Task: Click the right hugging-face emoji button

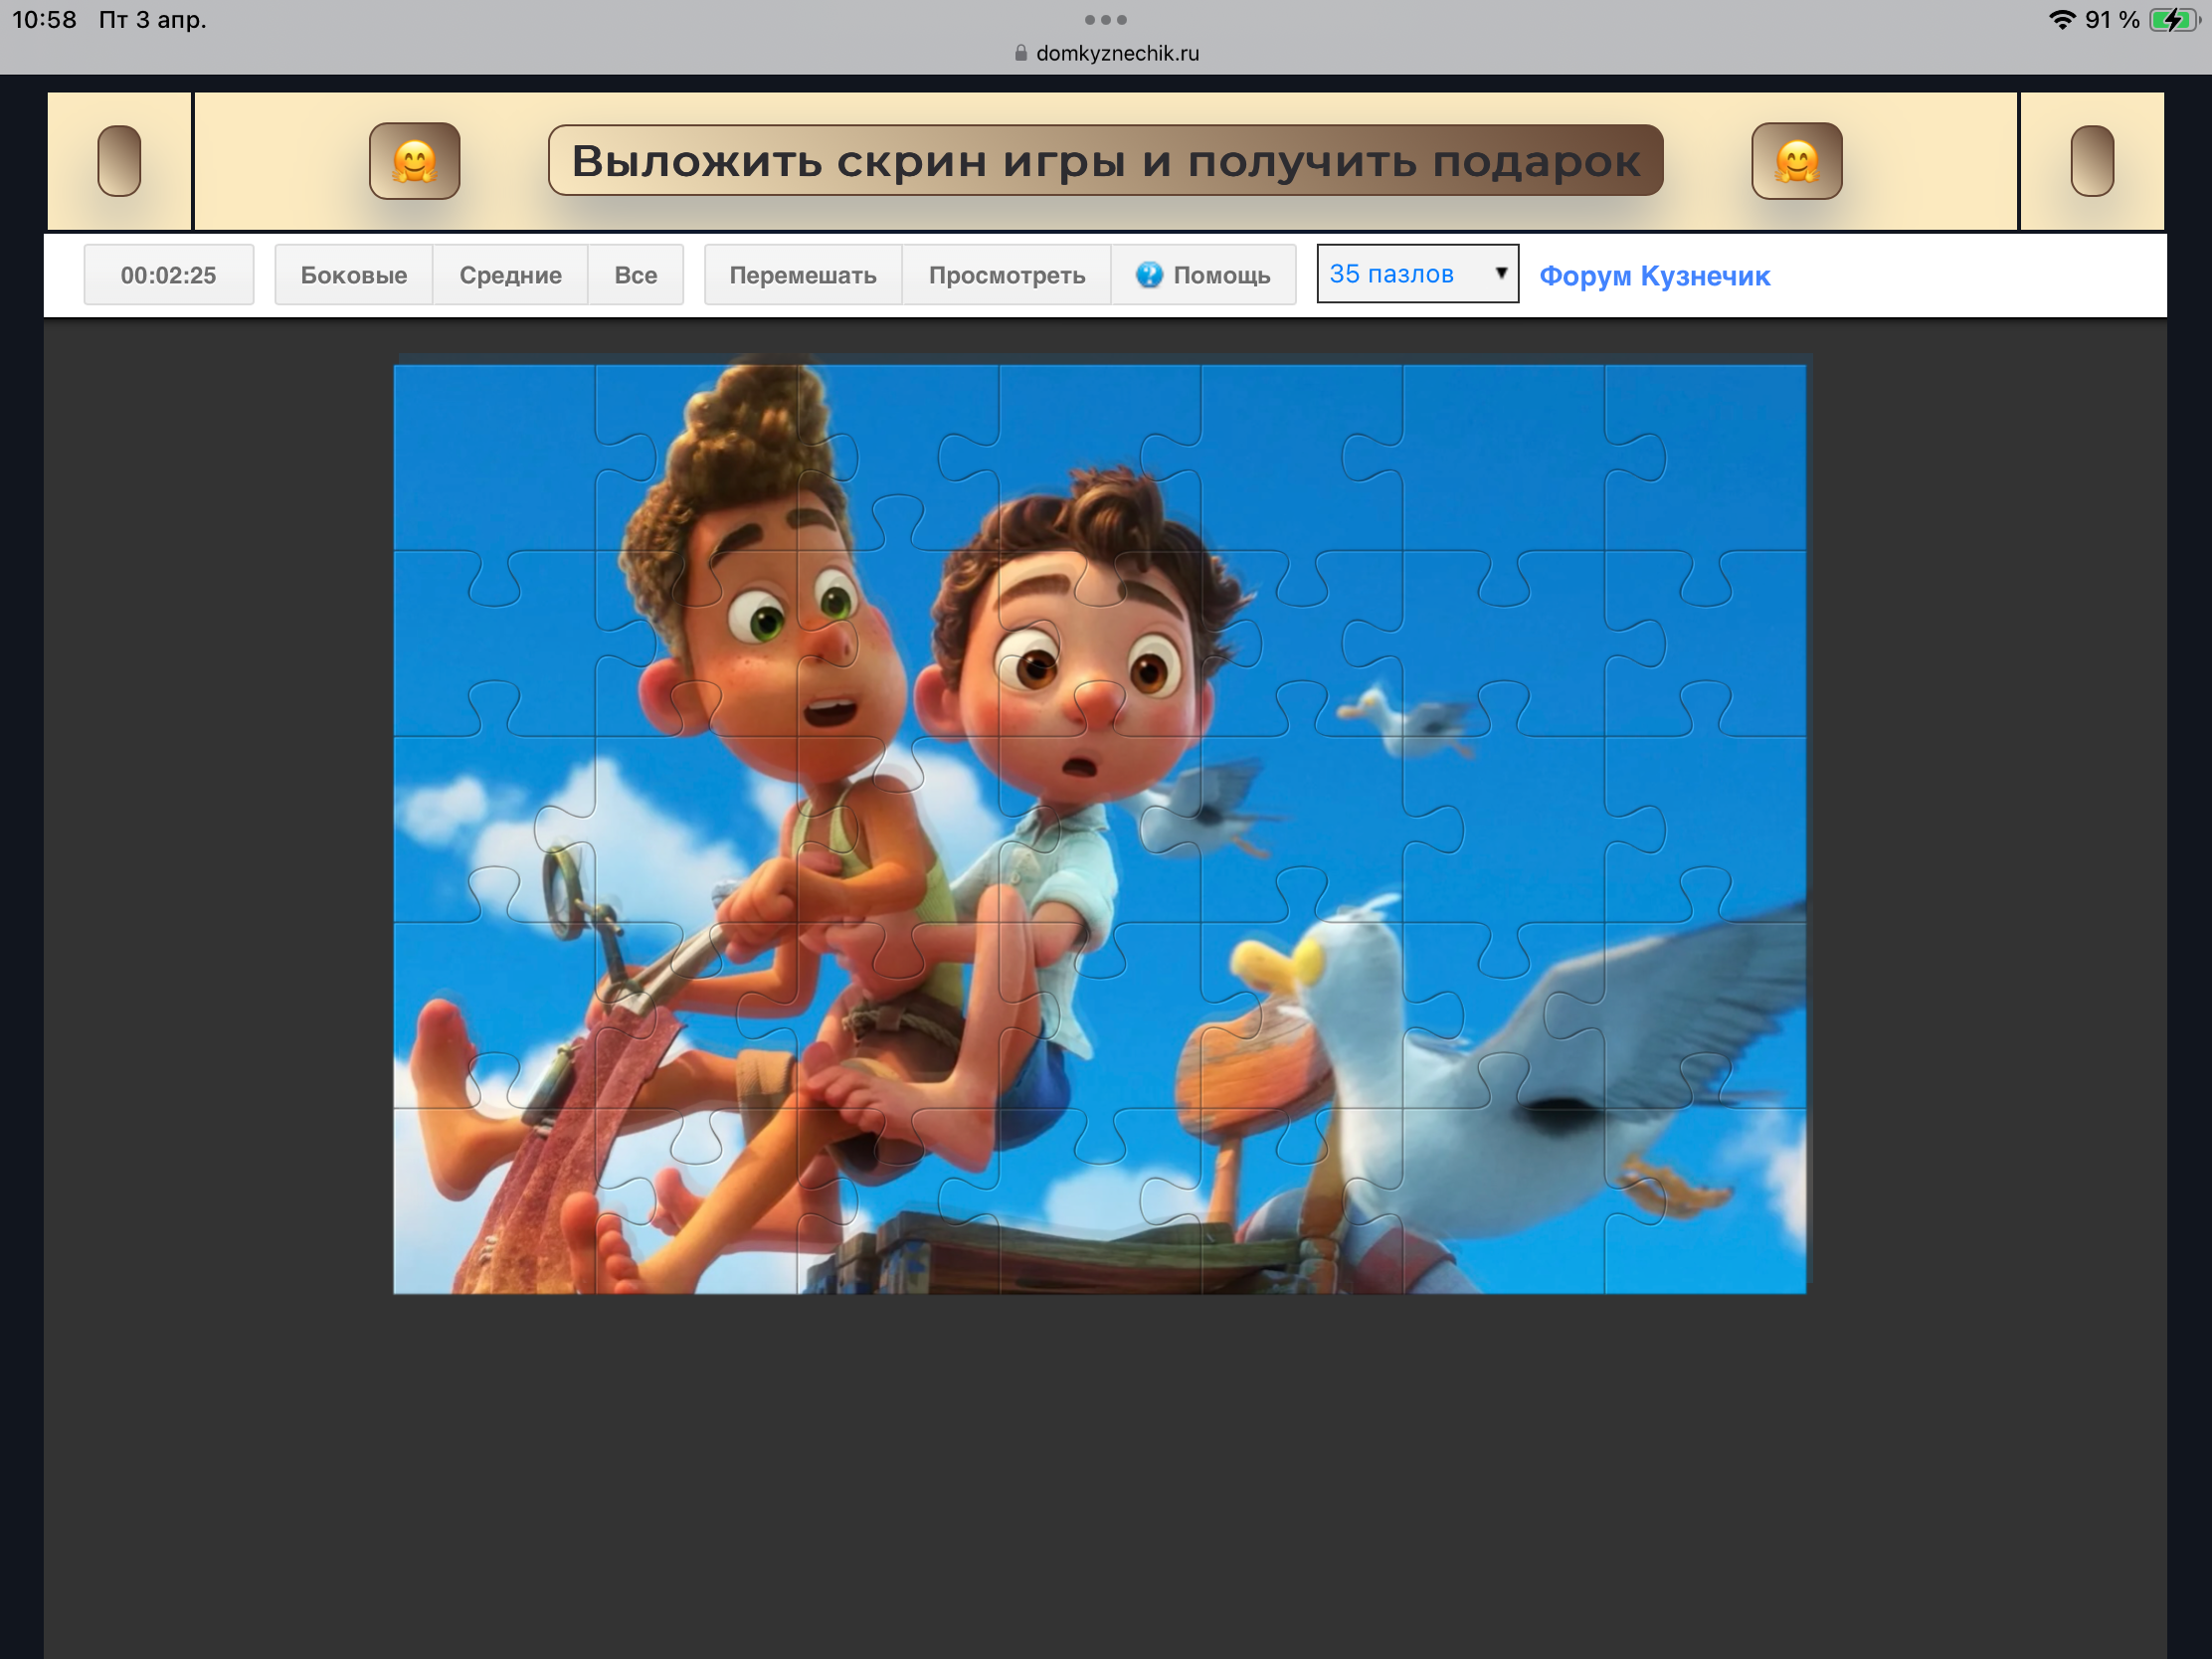Action: (1796, 161)
